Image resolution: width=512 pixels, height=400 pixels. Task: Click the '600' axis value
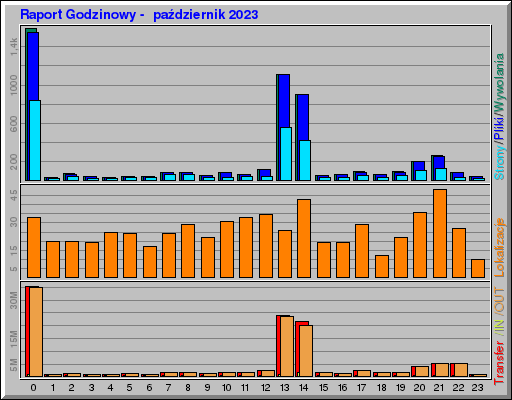[14, 124]
